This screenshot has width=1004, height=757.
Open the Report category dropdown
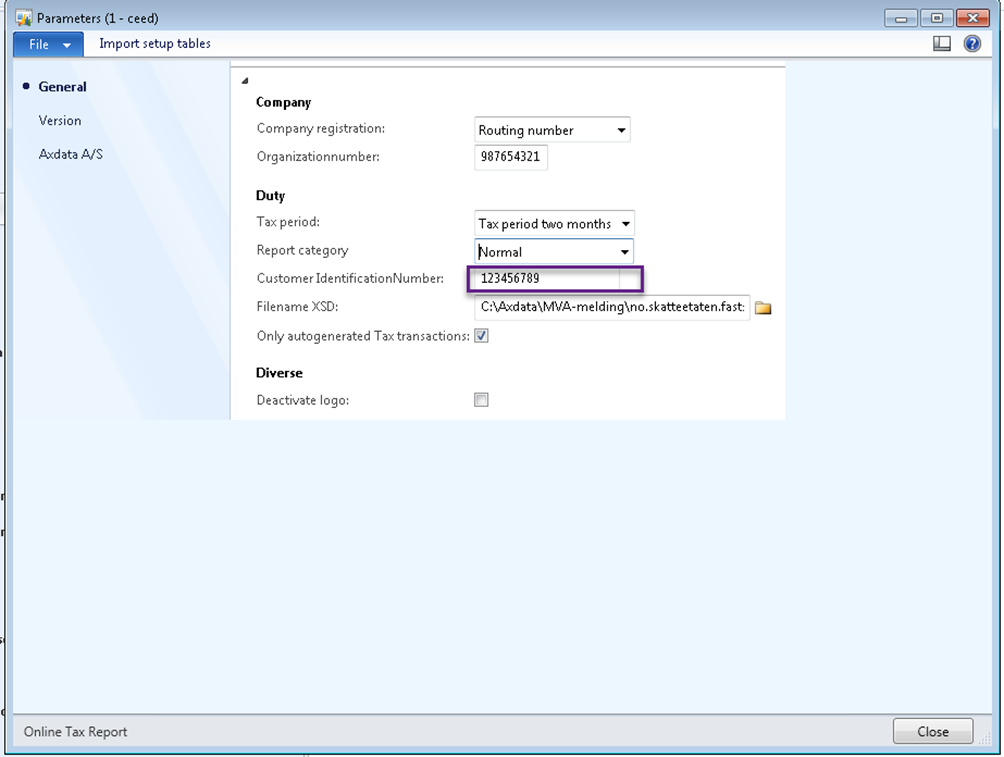pos(624,252)
